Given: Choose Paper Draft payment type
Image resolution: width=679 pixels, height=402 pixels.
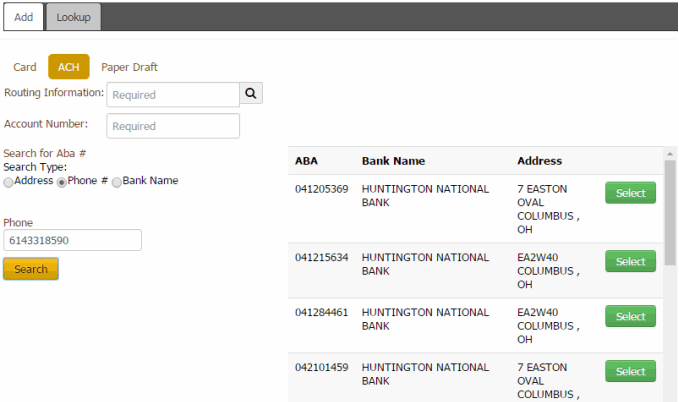Looking at the screenshot, I should click(129, 67).
